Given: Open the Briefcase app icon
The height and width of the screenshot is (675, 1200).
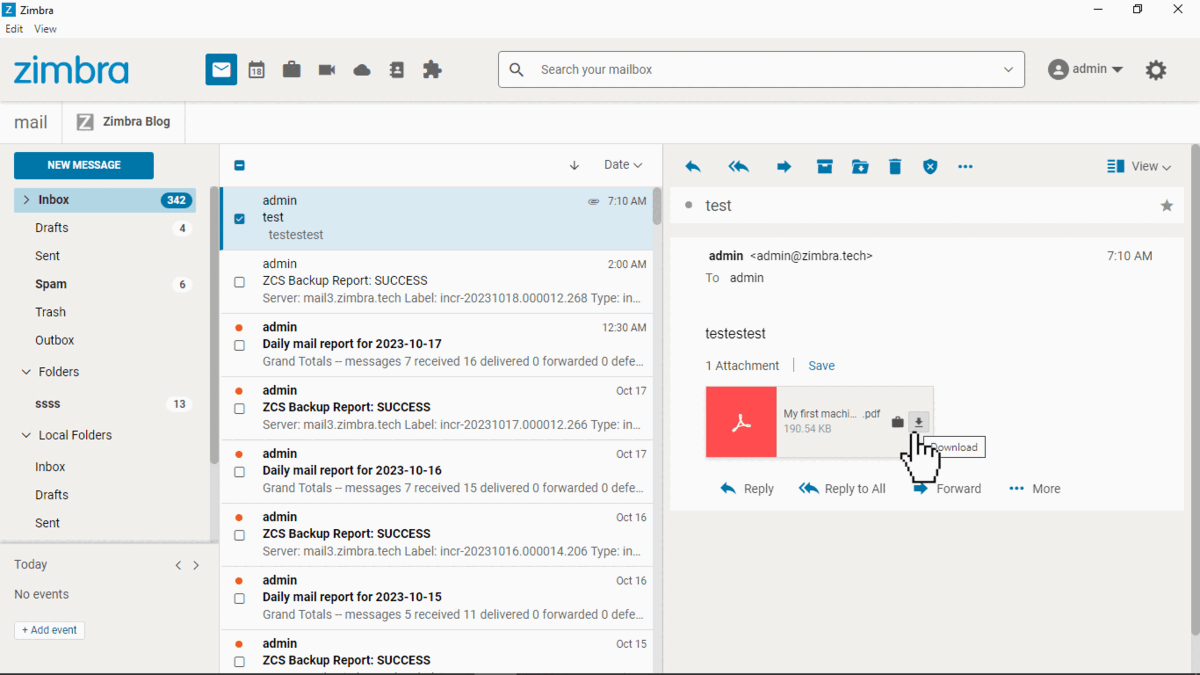Looking at the screenshot, I should tap(291, 70).
